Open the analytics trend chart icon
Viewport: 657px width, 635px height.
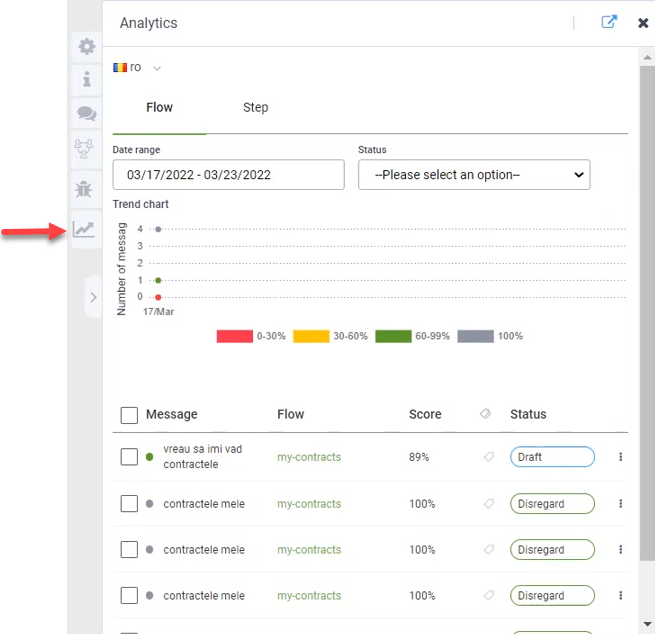pyautogui.click(x=85, y=230)
